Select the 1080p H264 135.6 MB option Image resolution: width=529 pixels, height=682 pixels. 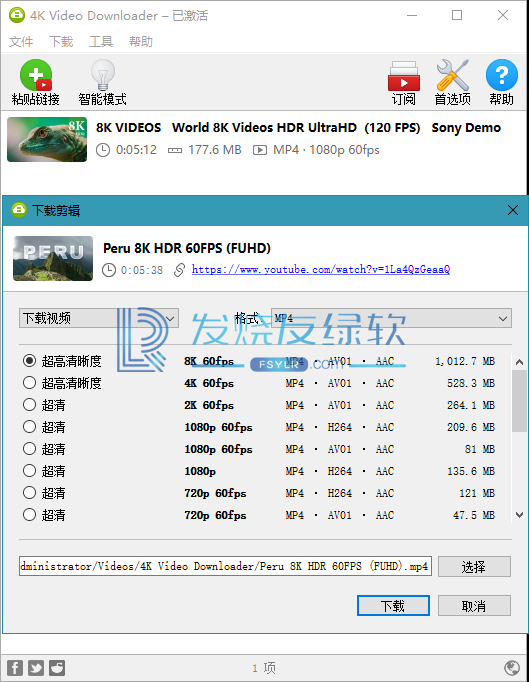tap(29, 471)
